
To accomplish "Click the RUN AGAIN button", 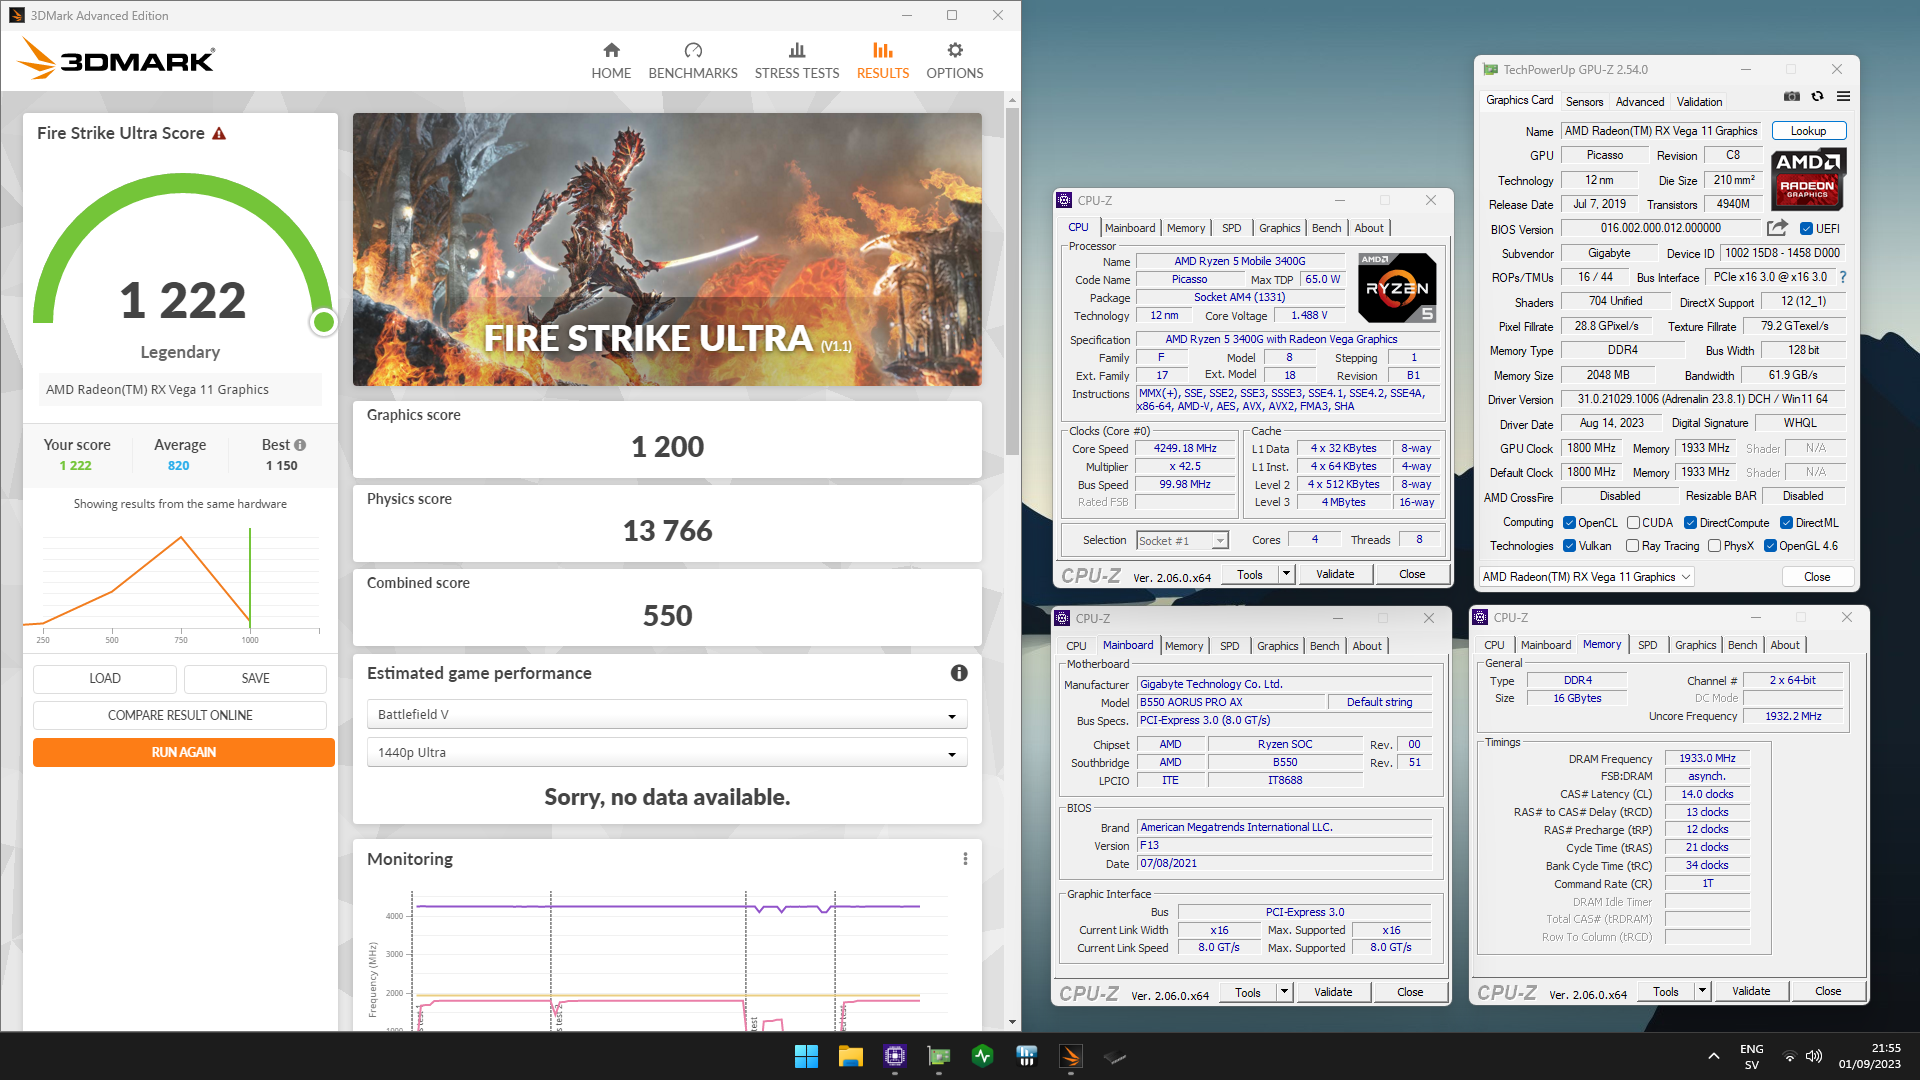I will tap(184, 752).
